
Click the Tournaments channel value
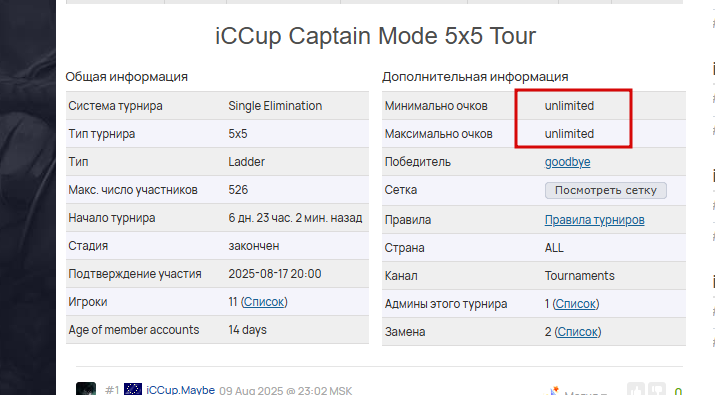(x=580, y=276)
